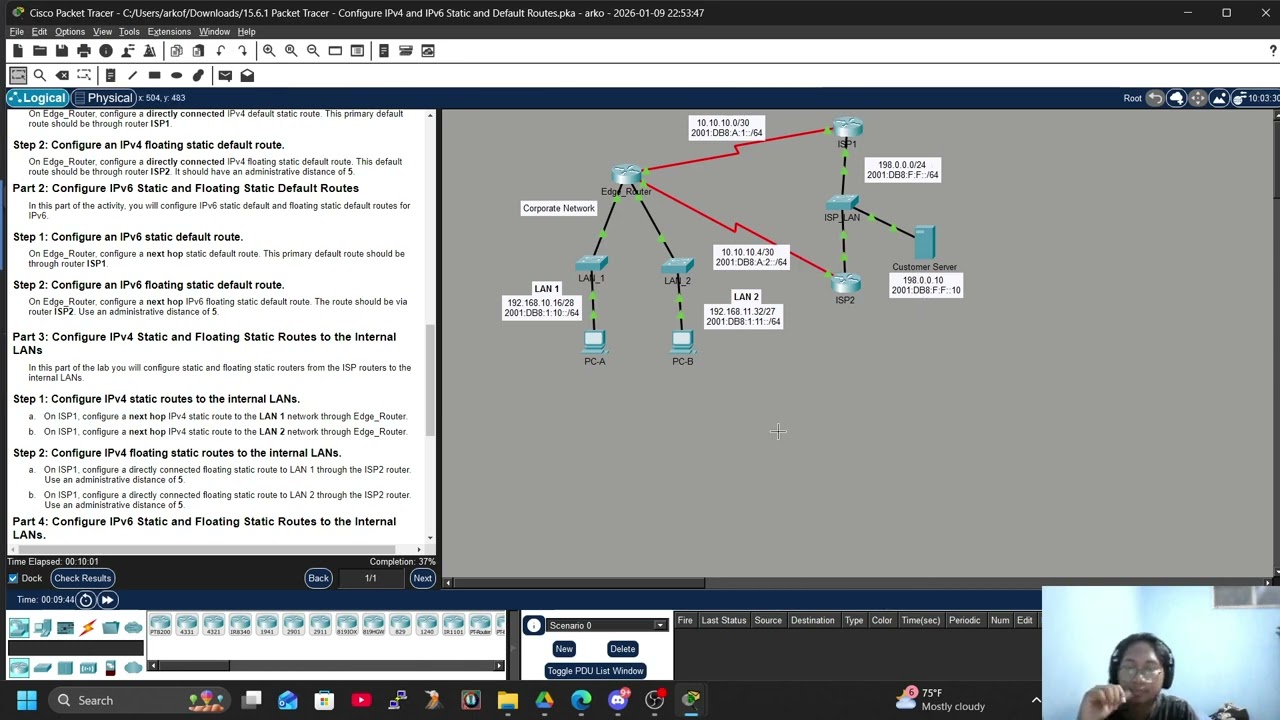Click the Power Cycle Devices button
1280x720 pixels.
tap(86, 600)
